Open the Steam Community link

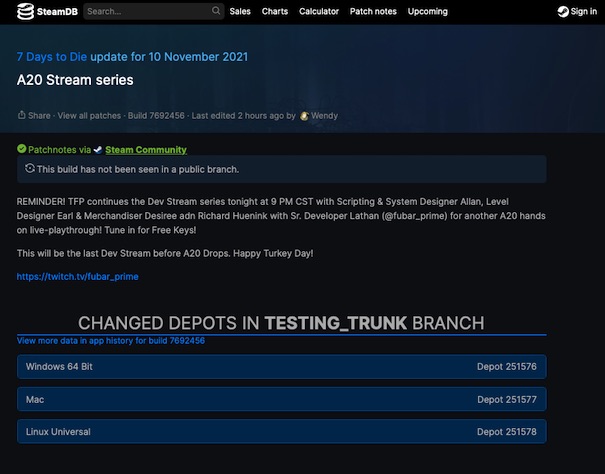point(146,150)
